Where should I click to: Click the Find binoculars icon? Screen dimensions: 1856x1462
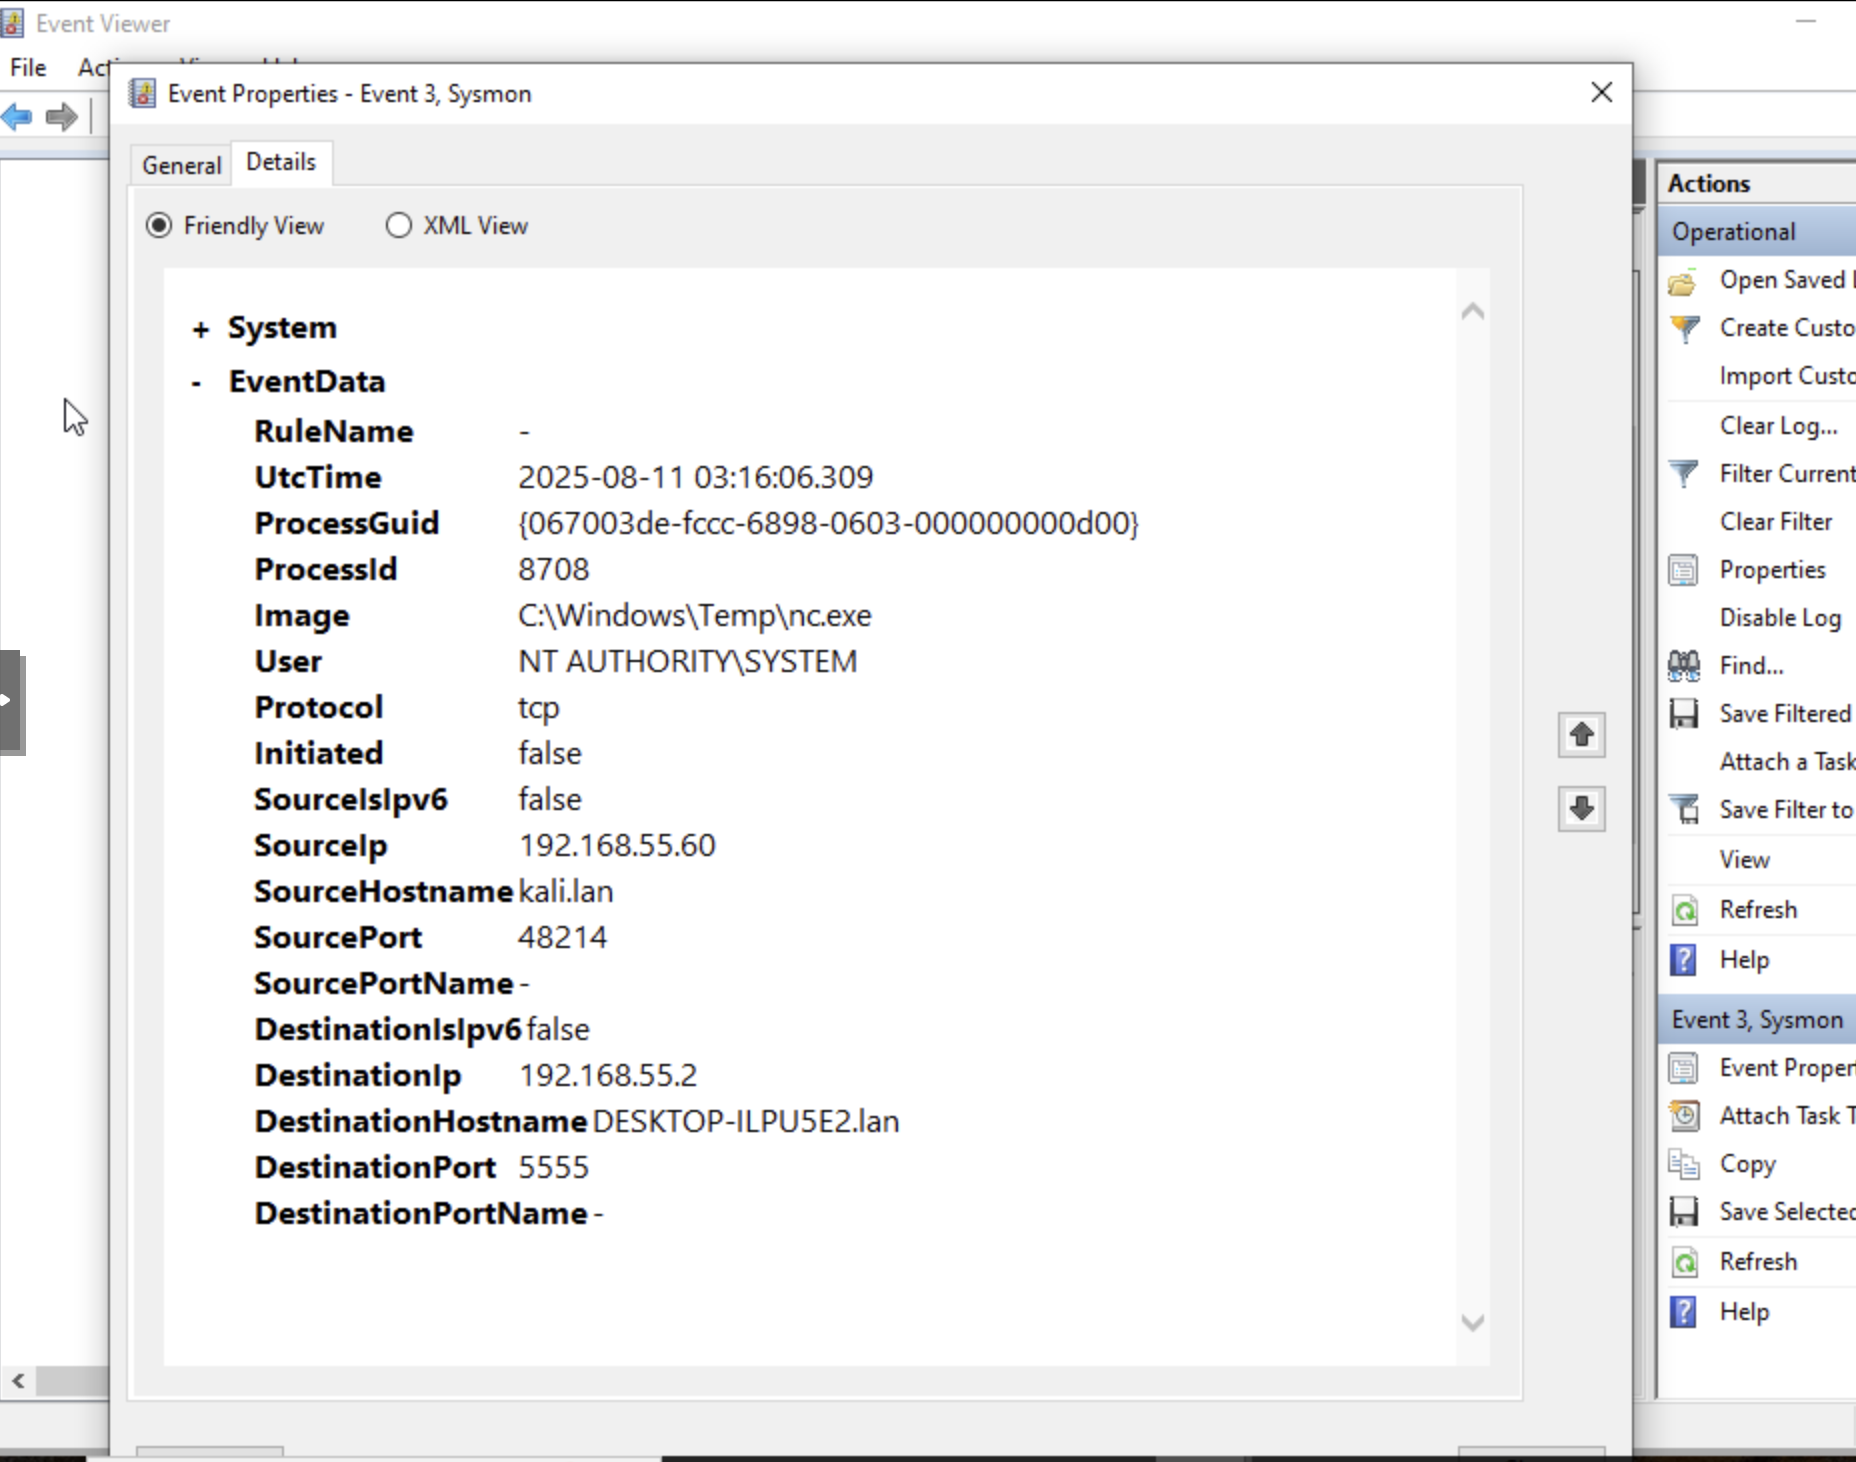[1684, 665]
